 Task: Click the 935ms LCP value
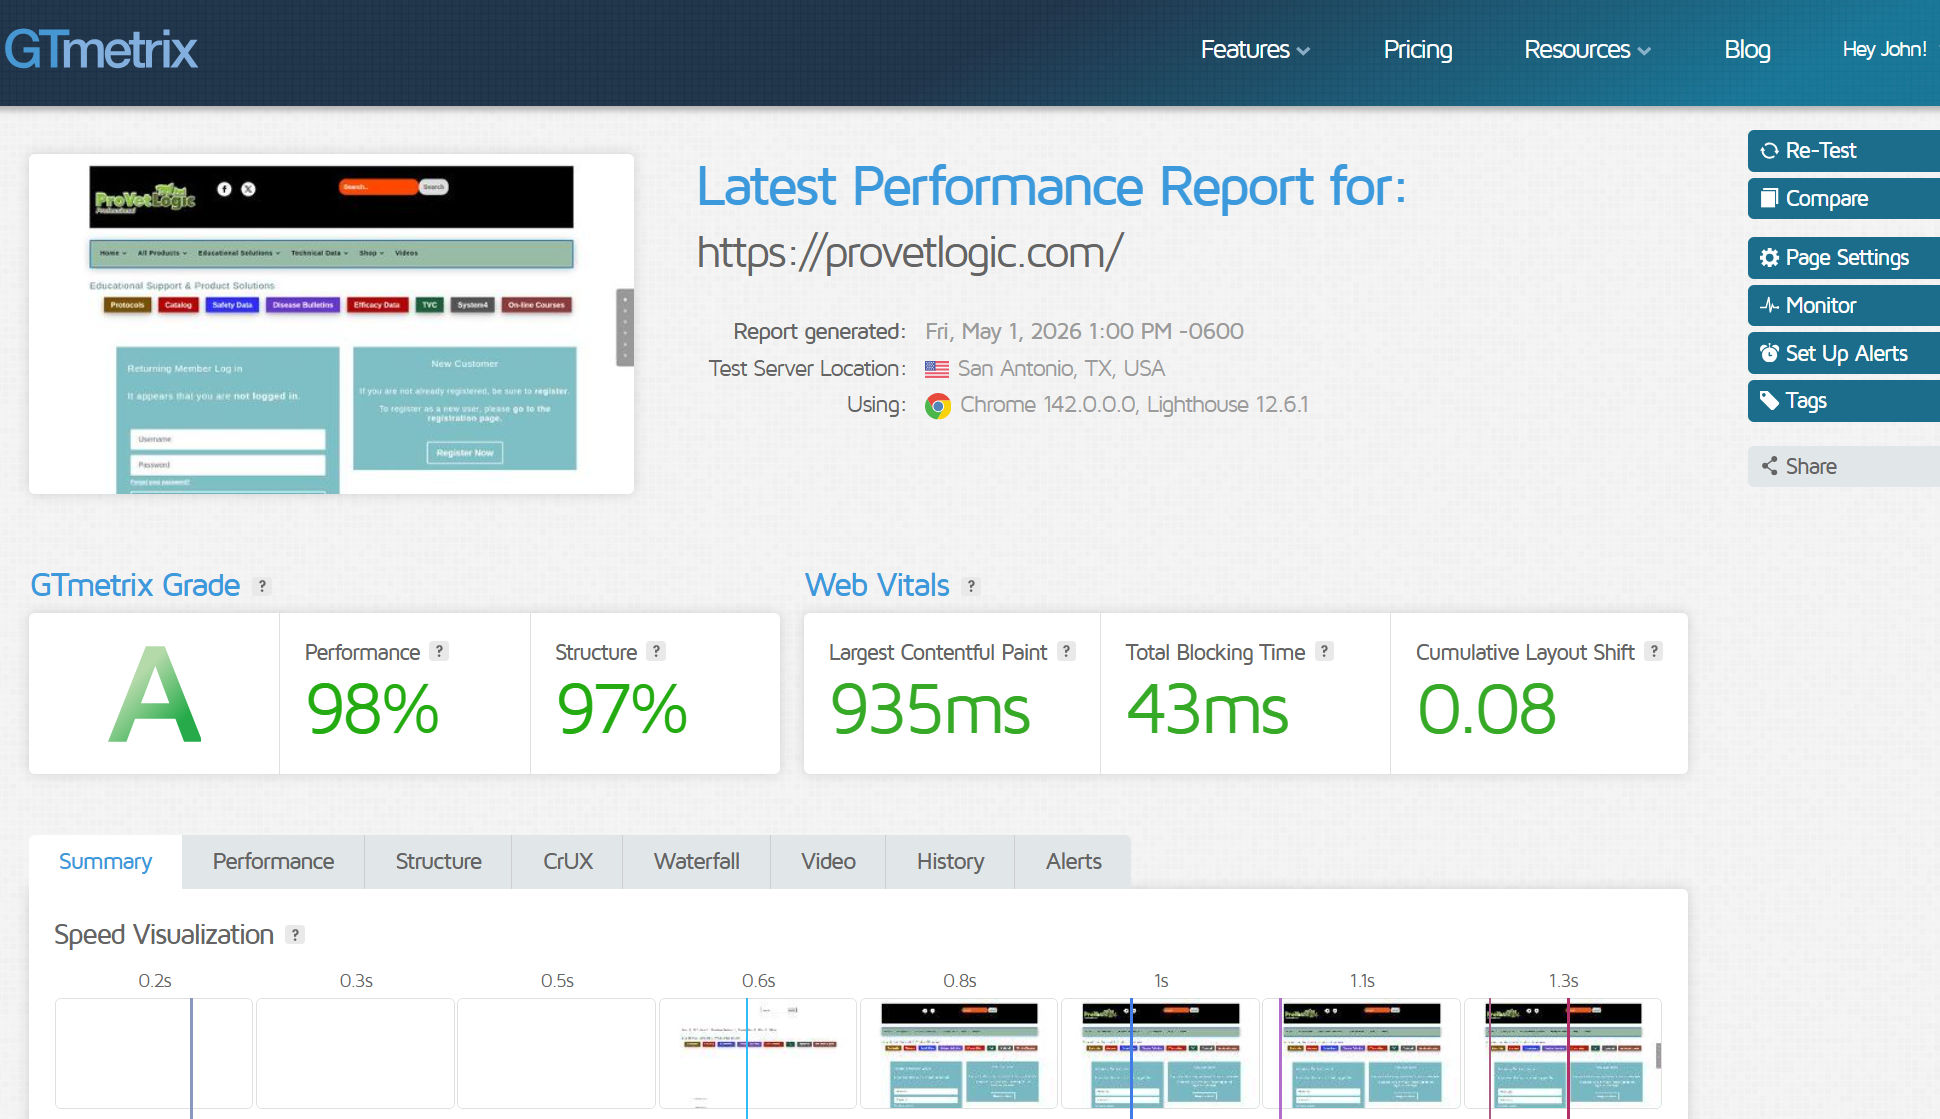[x=929, y=709]
